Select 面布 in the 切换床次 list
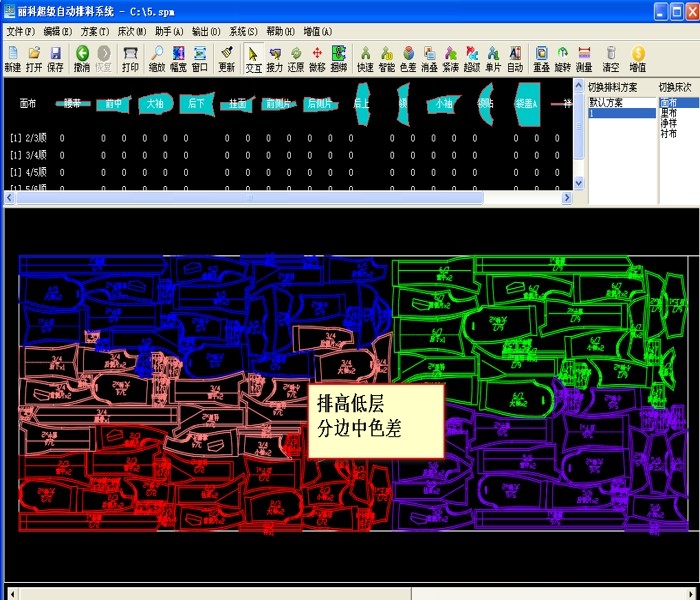The image size is (700, 600). [679, 103]
